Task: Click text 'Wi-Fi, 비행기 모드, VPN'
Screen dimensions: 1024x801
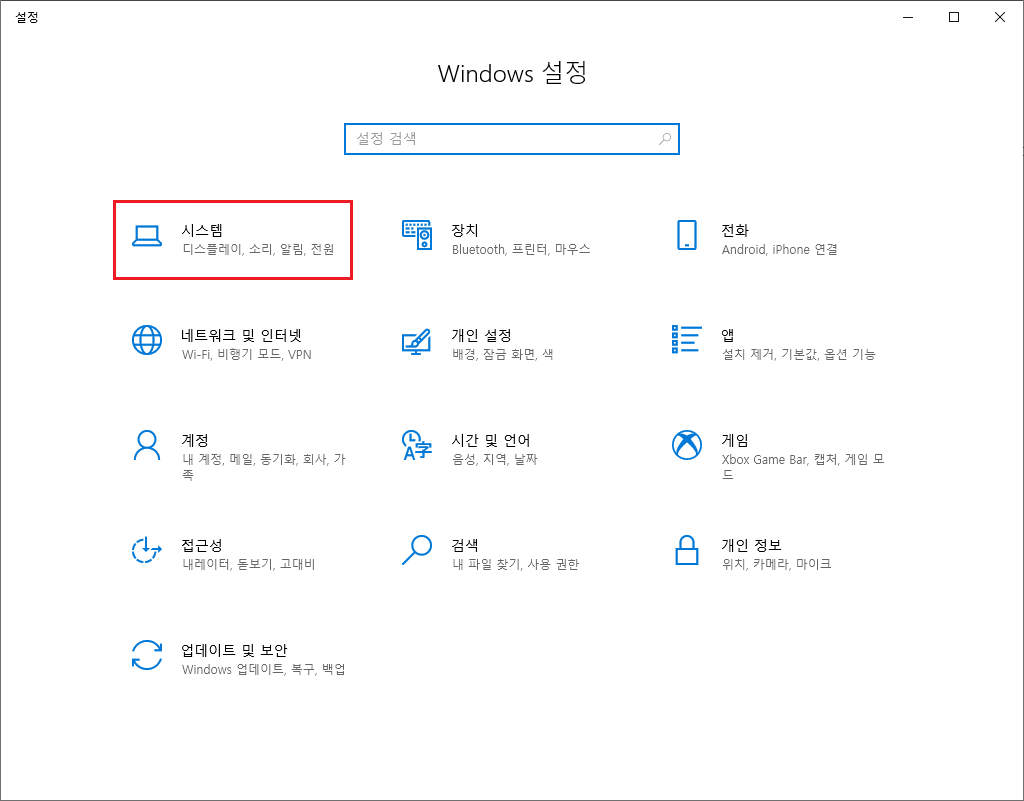Action: tap(246, 354)
